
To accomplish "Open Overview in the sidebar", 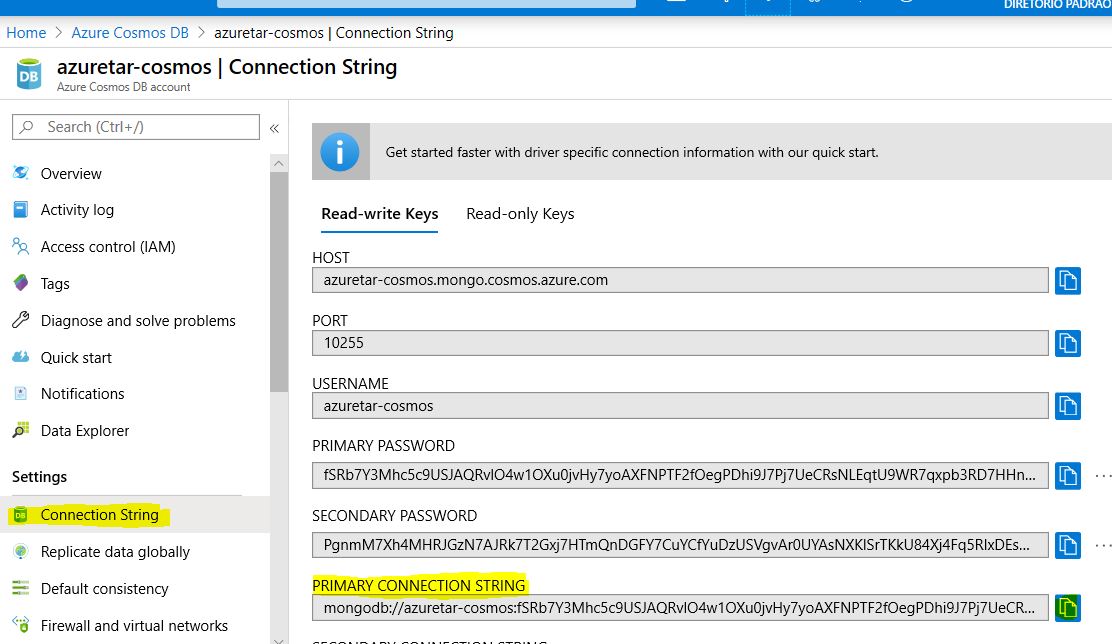I will click(x=71, y=174).
